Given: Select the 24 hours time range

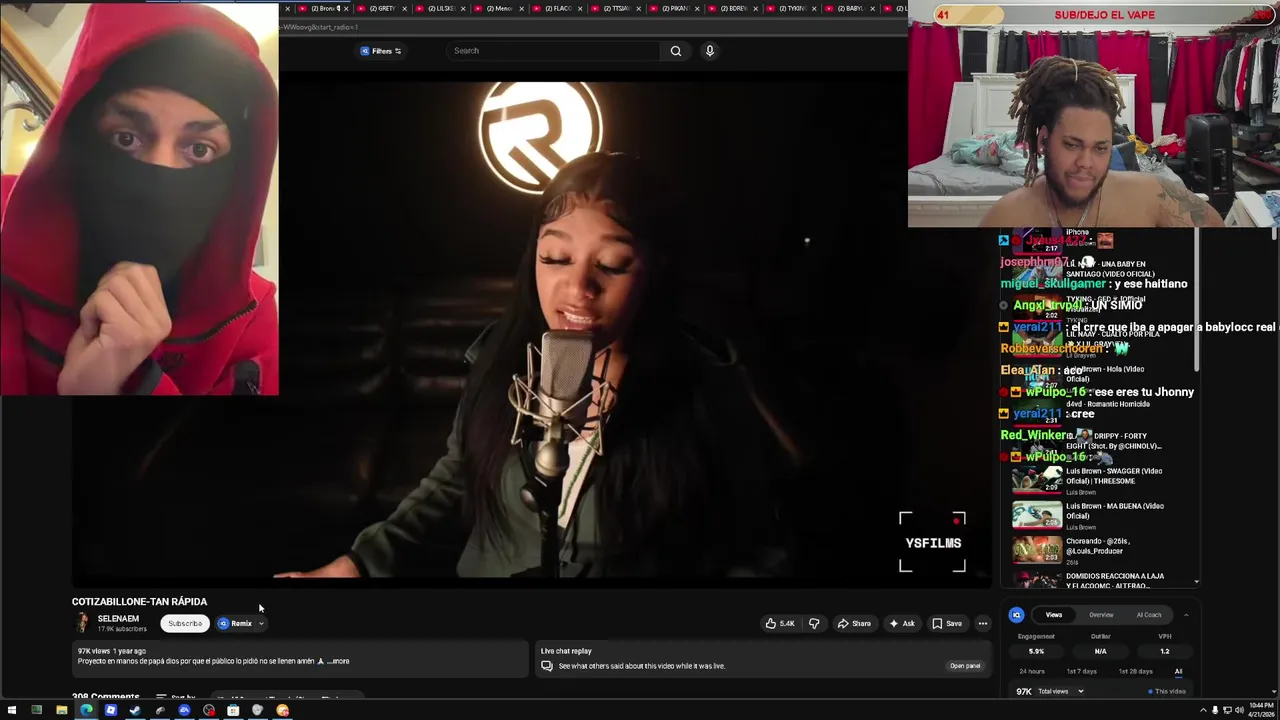Looking at the screenshot, I should click(1032, 671).
